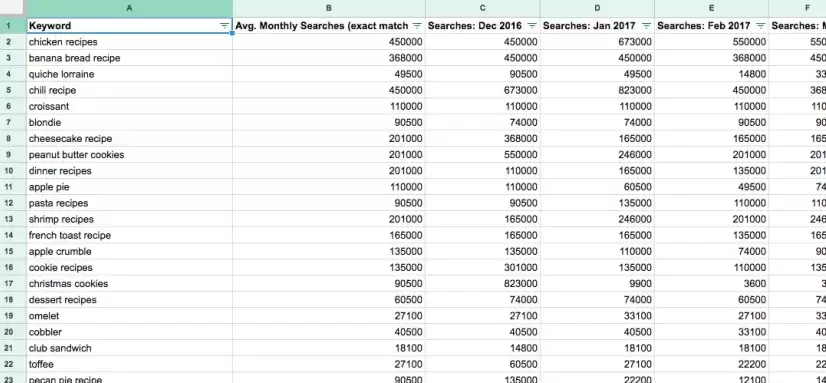Click 9900 in christmas cookies row
826x383 pixels.
[597, 283]
